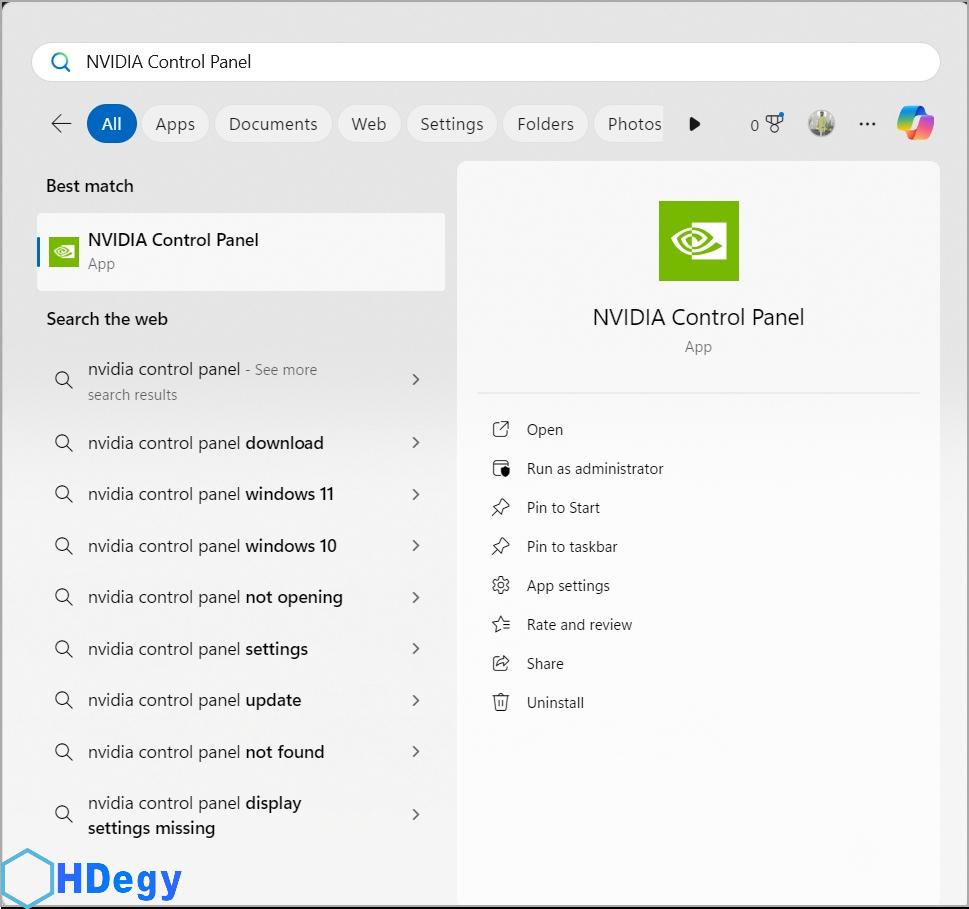Expand the 'nvidia control panel not opening' chevron

click(x=416, y=597)
